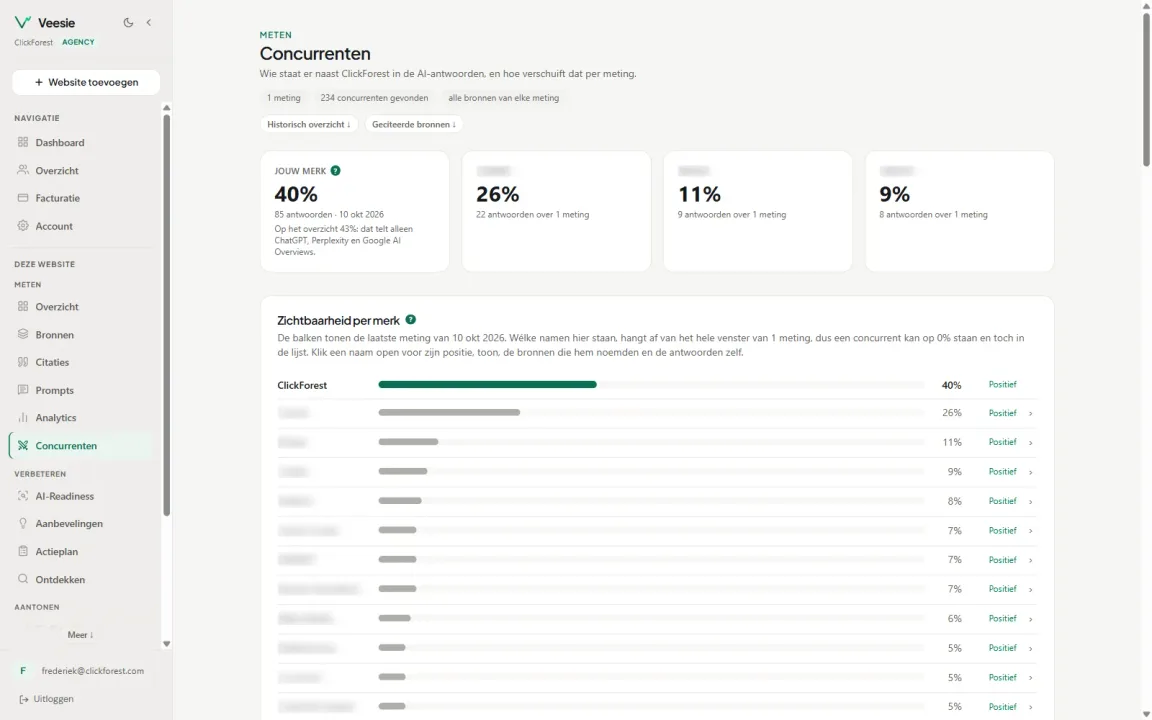The width and height of the screenshot is (1152, 720).
Task: Open Dashboard in the navigation
Action: point(60,143)
